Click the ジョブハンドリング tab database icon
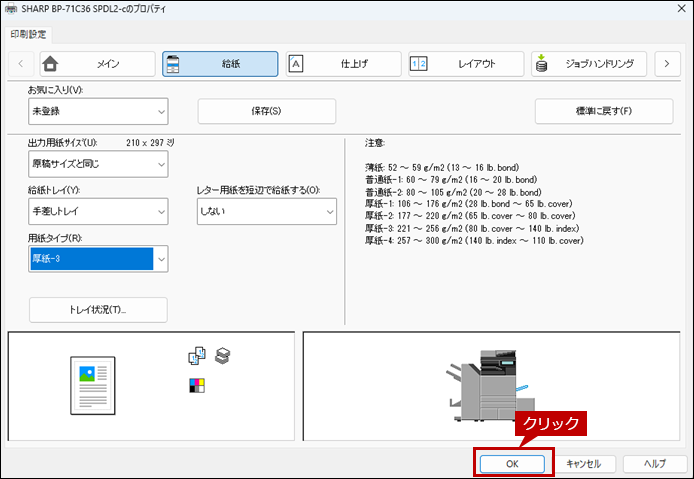The height and width of the screenshot is (479, 694). (x=542, y=64)
